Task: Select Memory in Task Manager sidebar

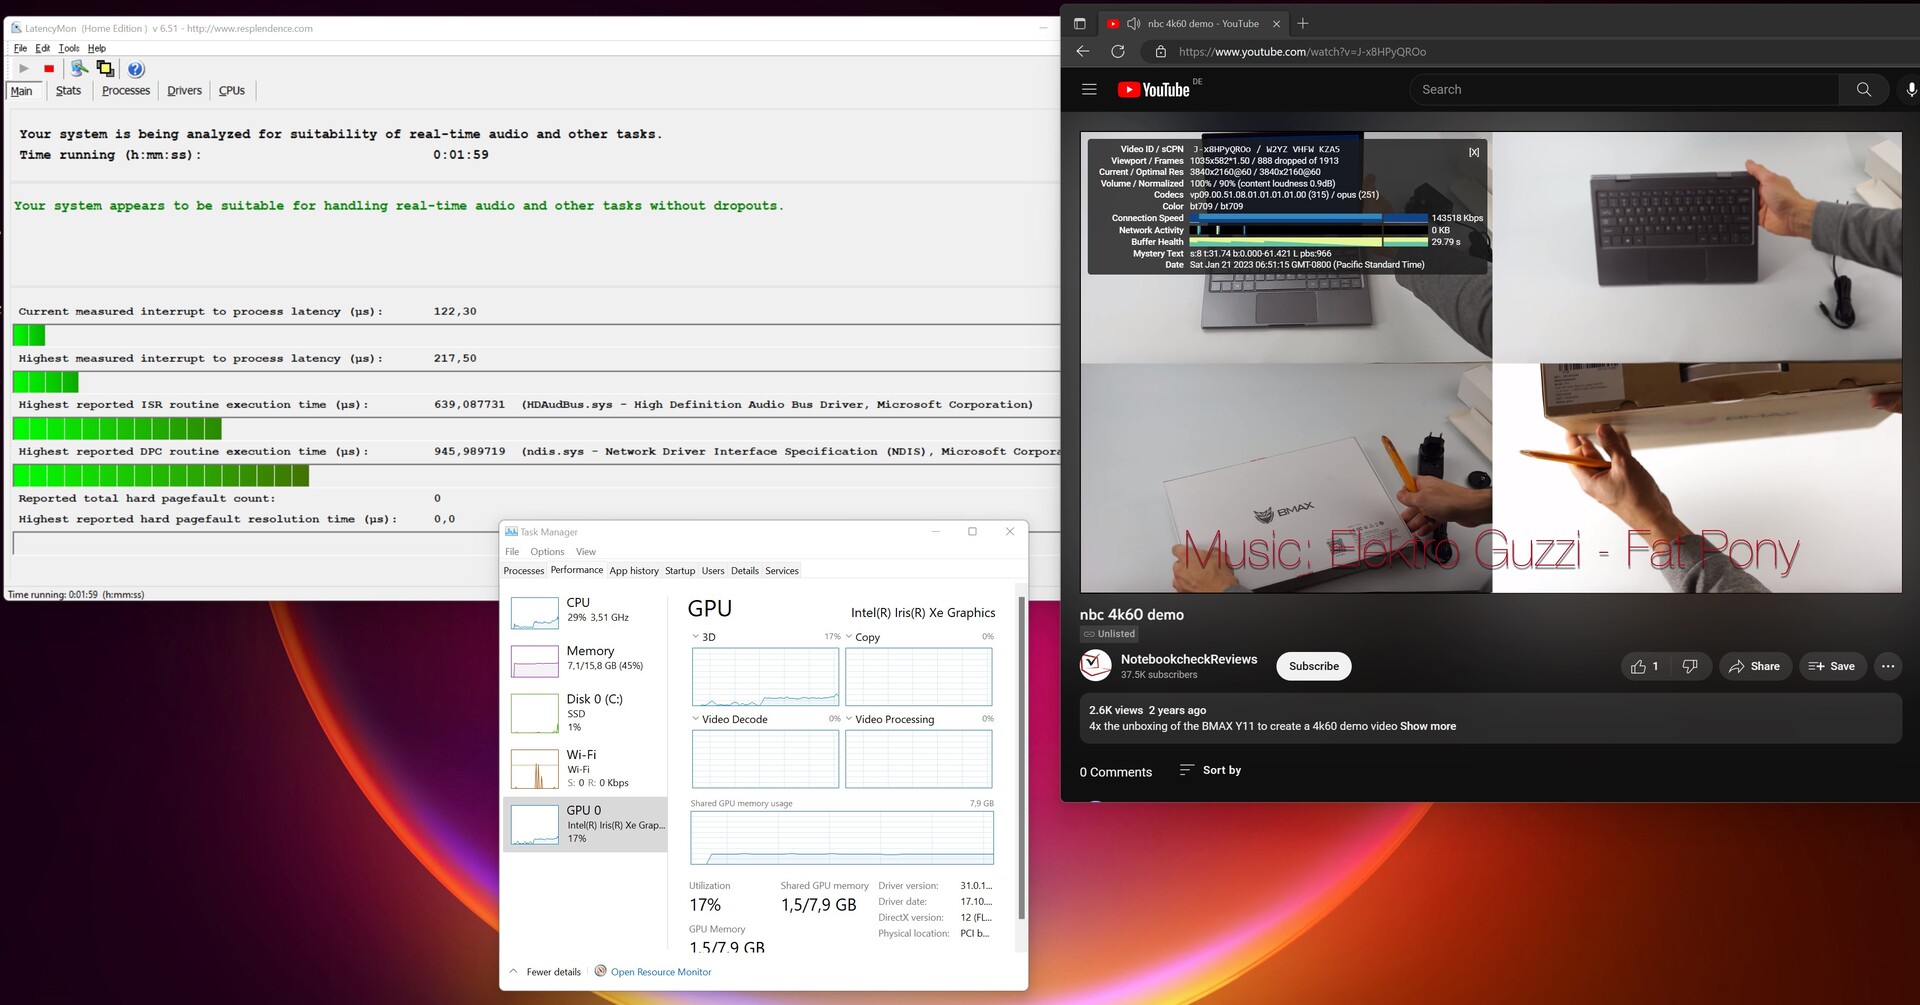Action: [x=585, y=660]
